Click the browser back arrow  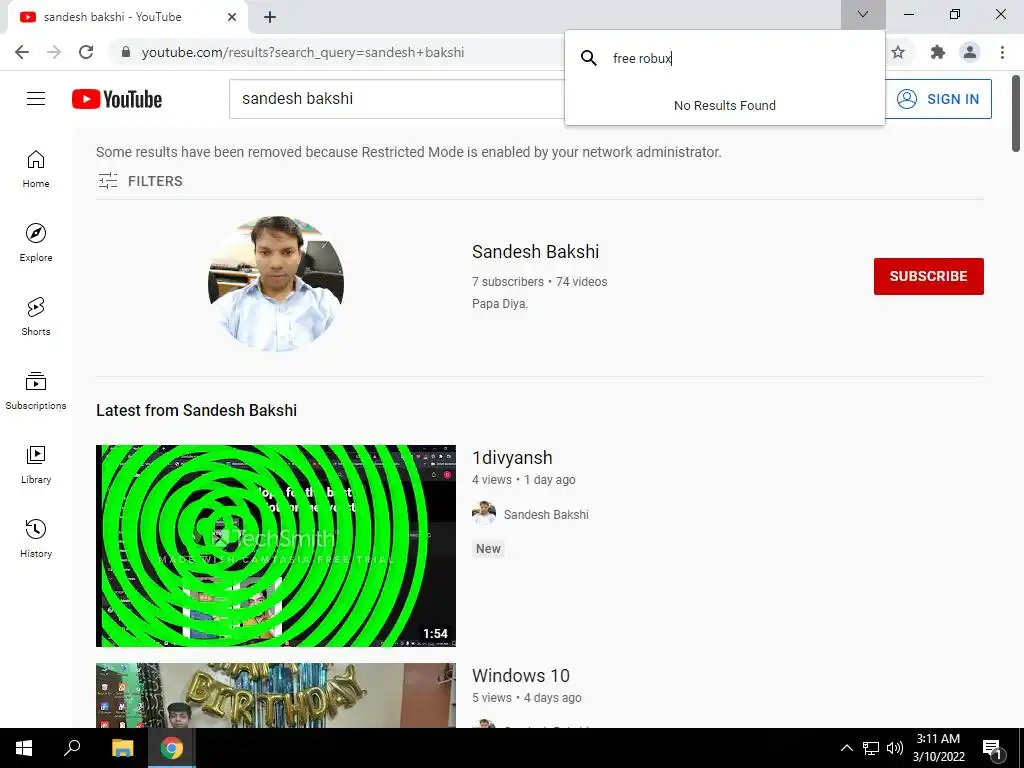tap(22, 52)
